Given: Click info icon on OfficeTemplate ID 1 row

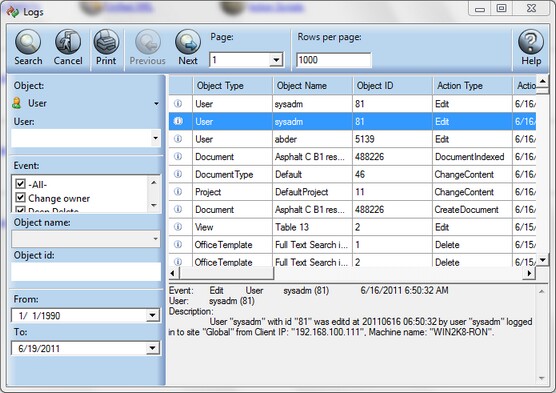Looking at the screenshot, I should click(178, 244).
